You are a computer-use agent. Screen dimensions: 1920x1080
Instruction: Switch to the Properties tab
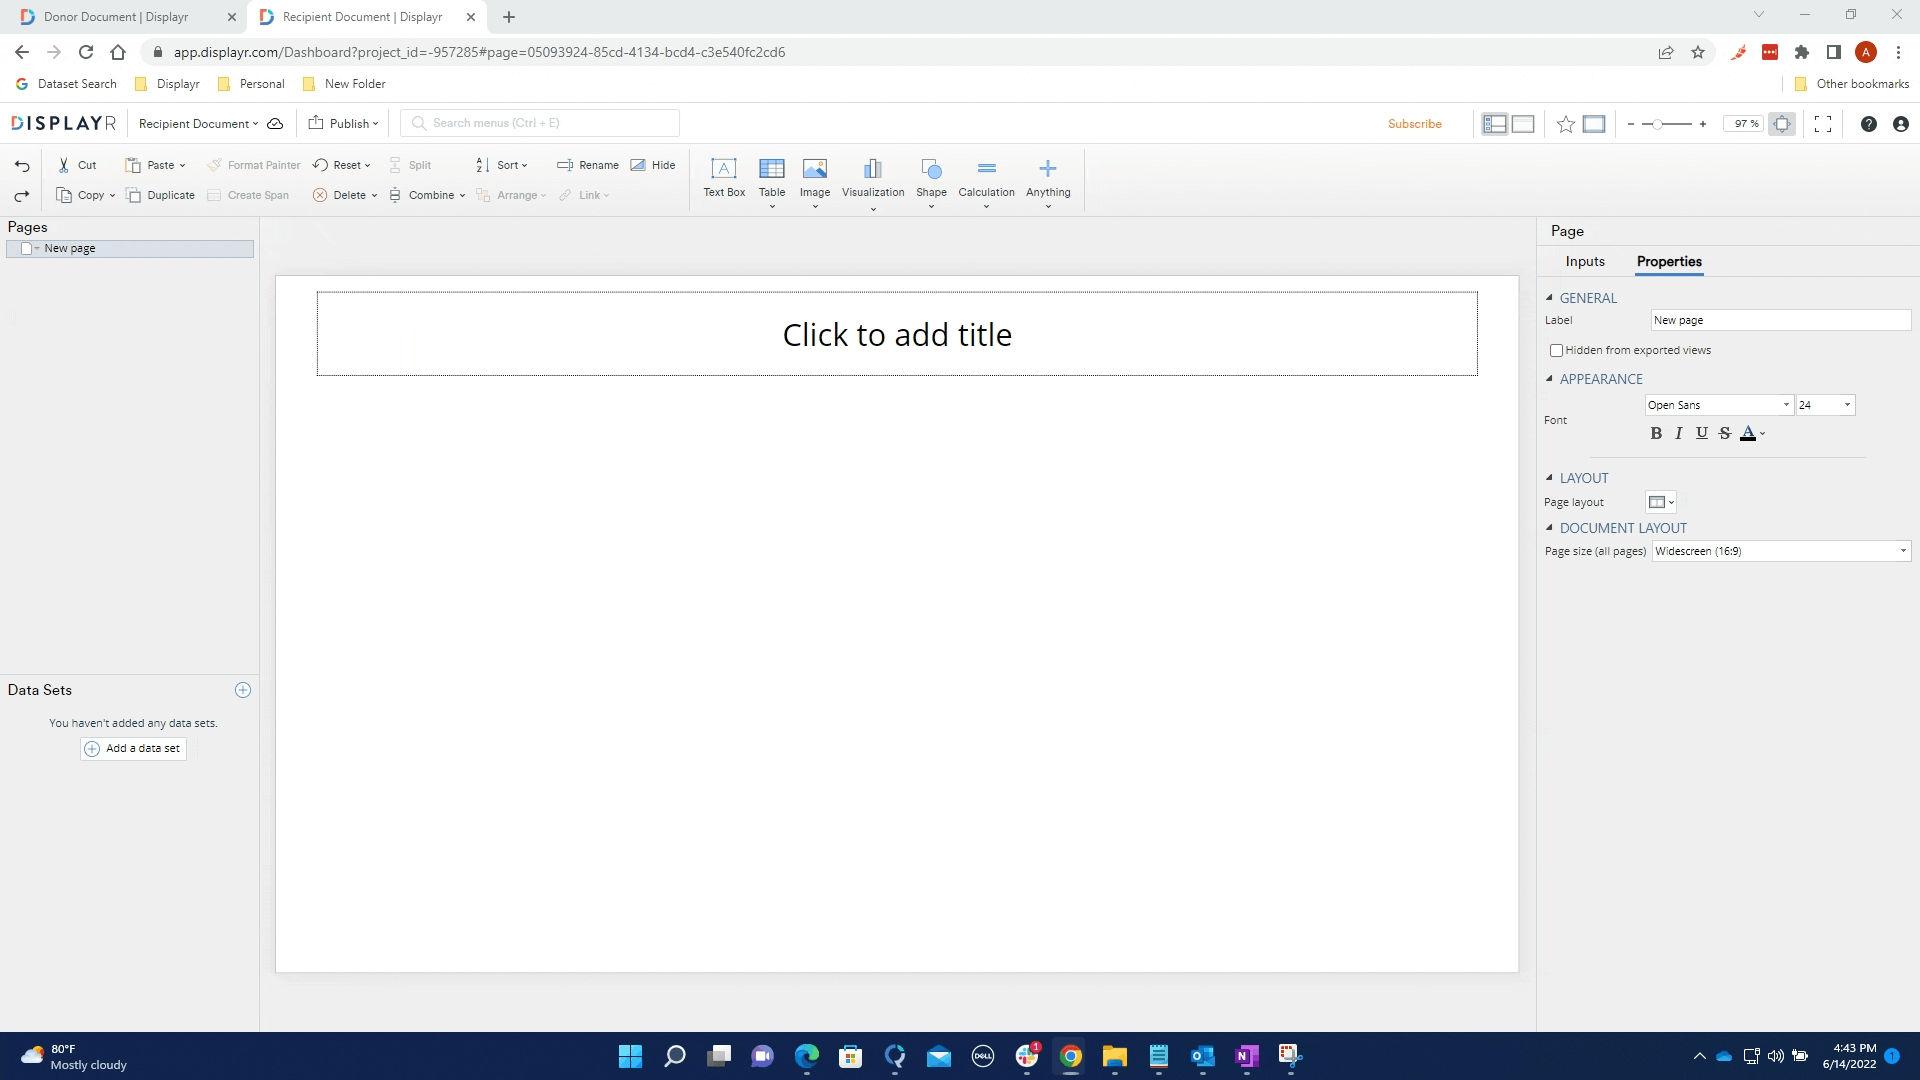[x=1669, y=261]
